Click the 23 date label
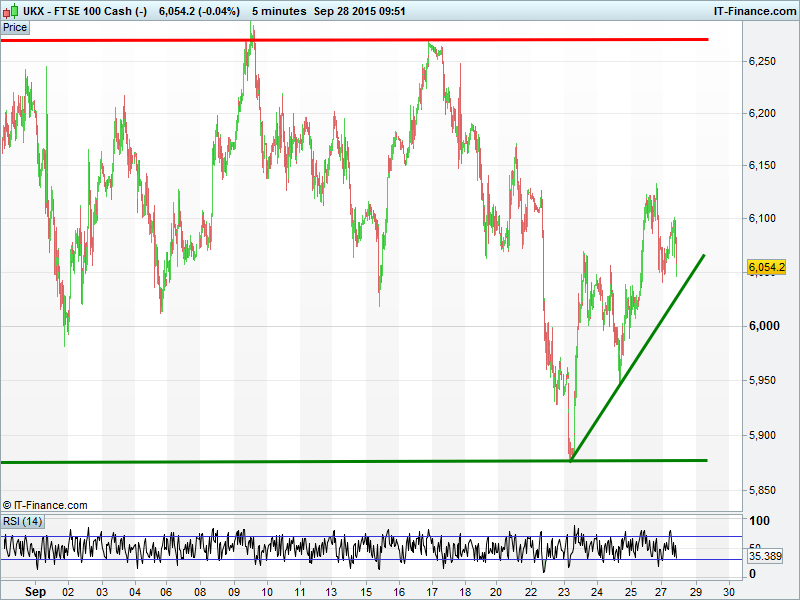 [564, 592]
